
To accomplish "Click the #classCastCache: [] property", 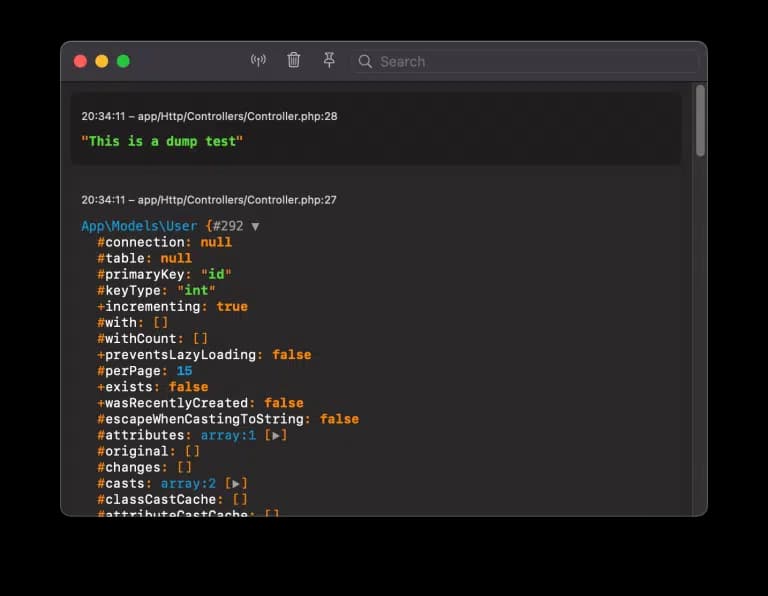I will click(172, 500).
